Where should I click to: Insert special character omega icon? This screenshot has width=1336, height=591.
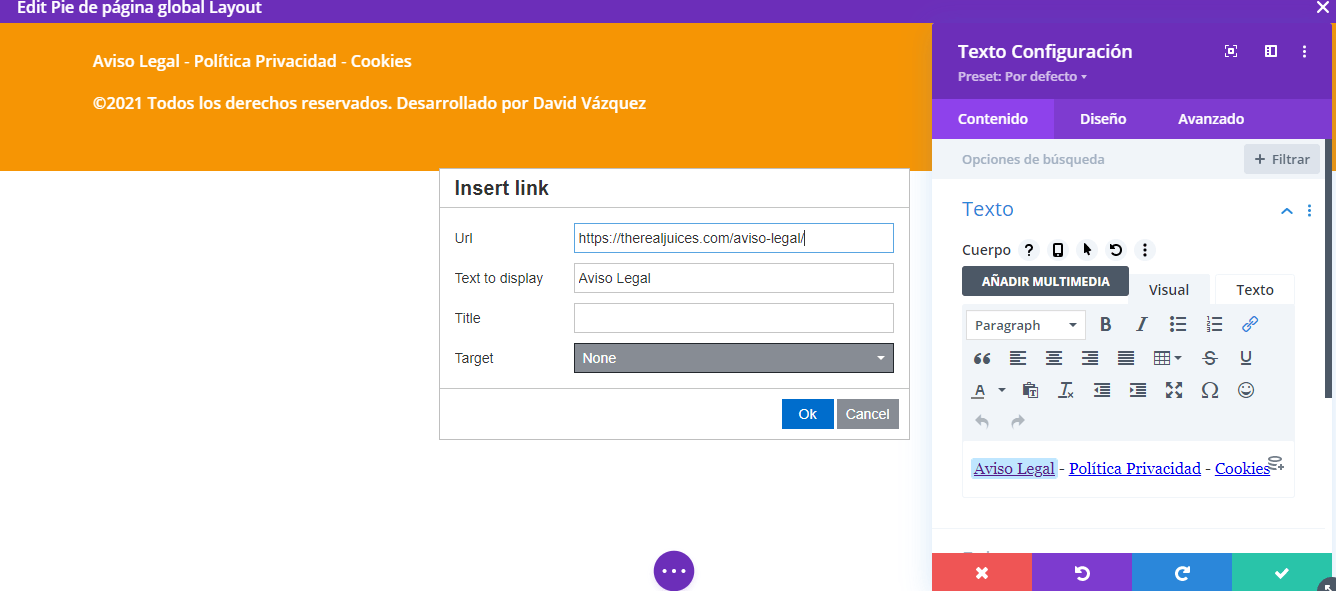(x=1210, y=390)
